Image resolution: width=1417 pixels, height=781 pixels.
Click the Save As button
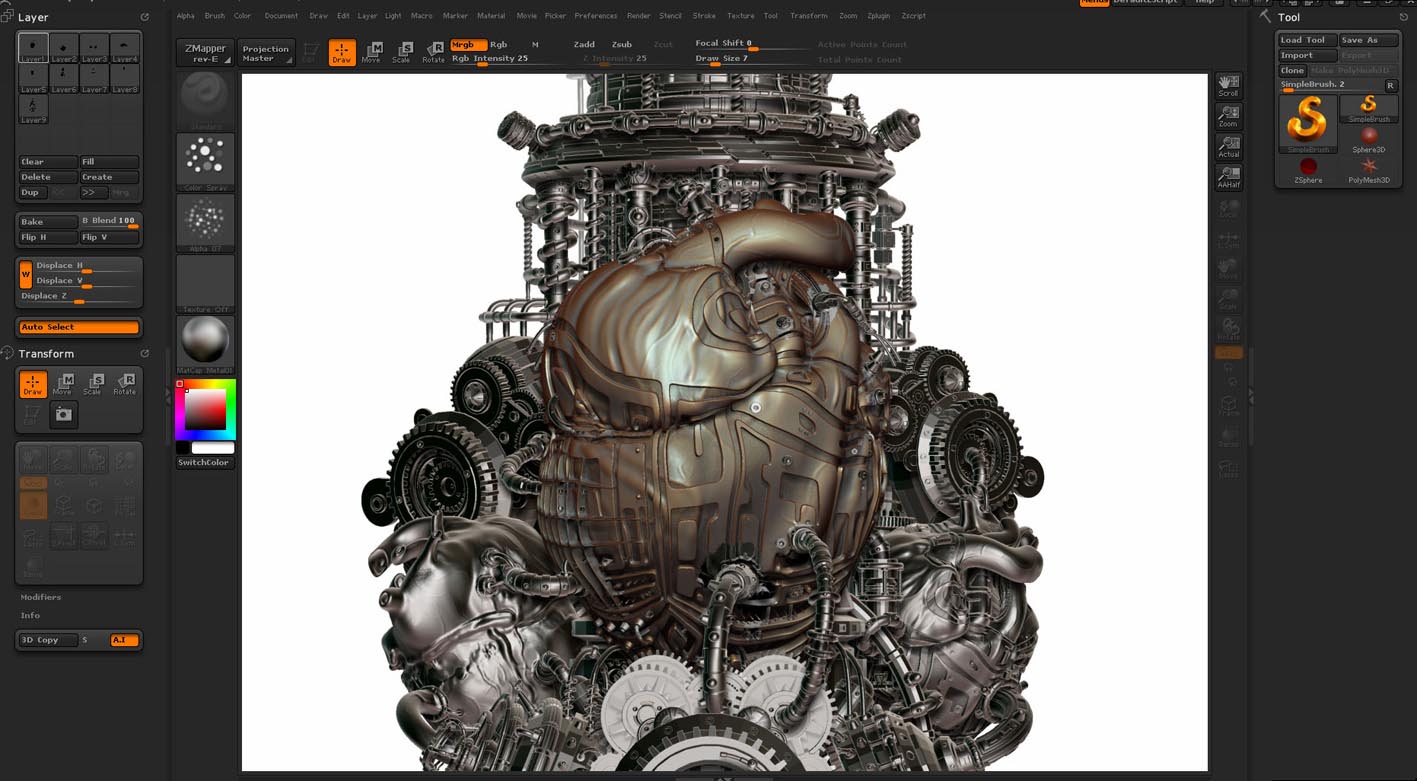pyautogui.click(x=1369, y=40)
